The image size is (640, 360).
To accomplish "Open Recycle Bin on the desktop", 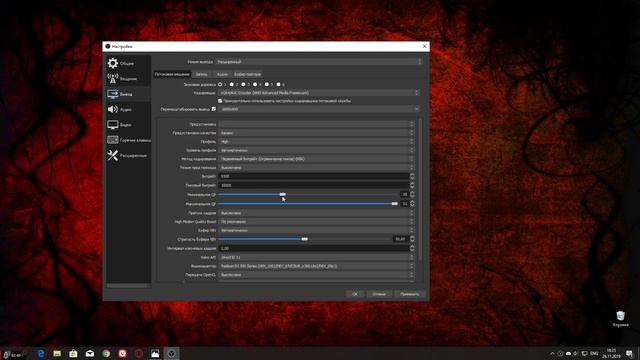I will pos(620,318).
